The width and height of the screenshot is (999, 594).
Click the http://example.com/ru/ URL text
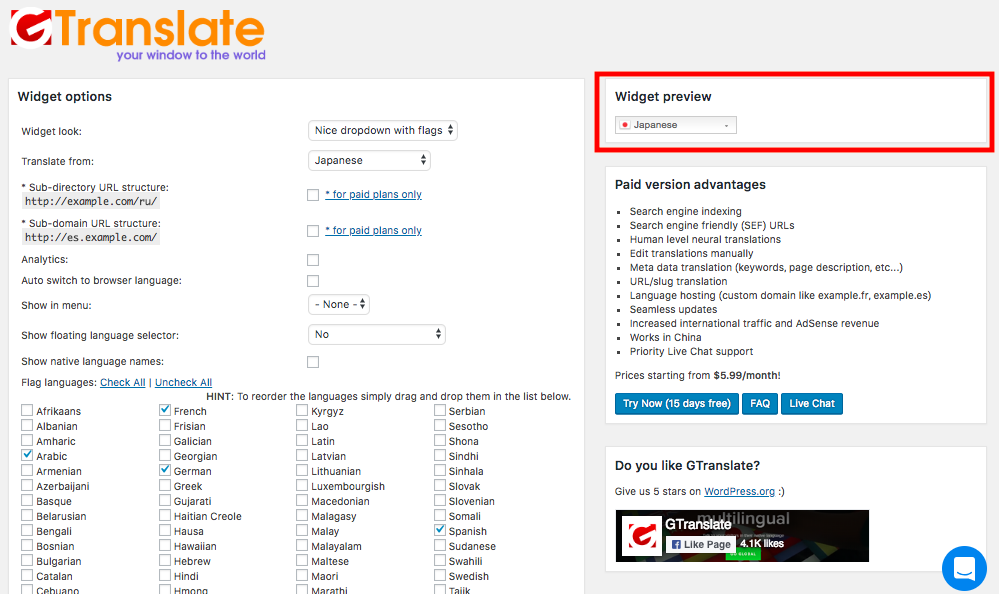coord(90,201)
